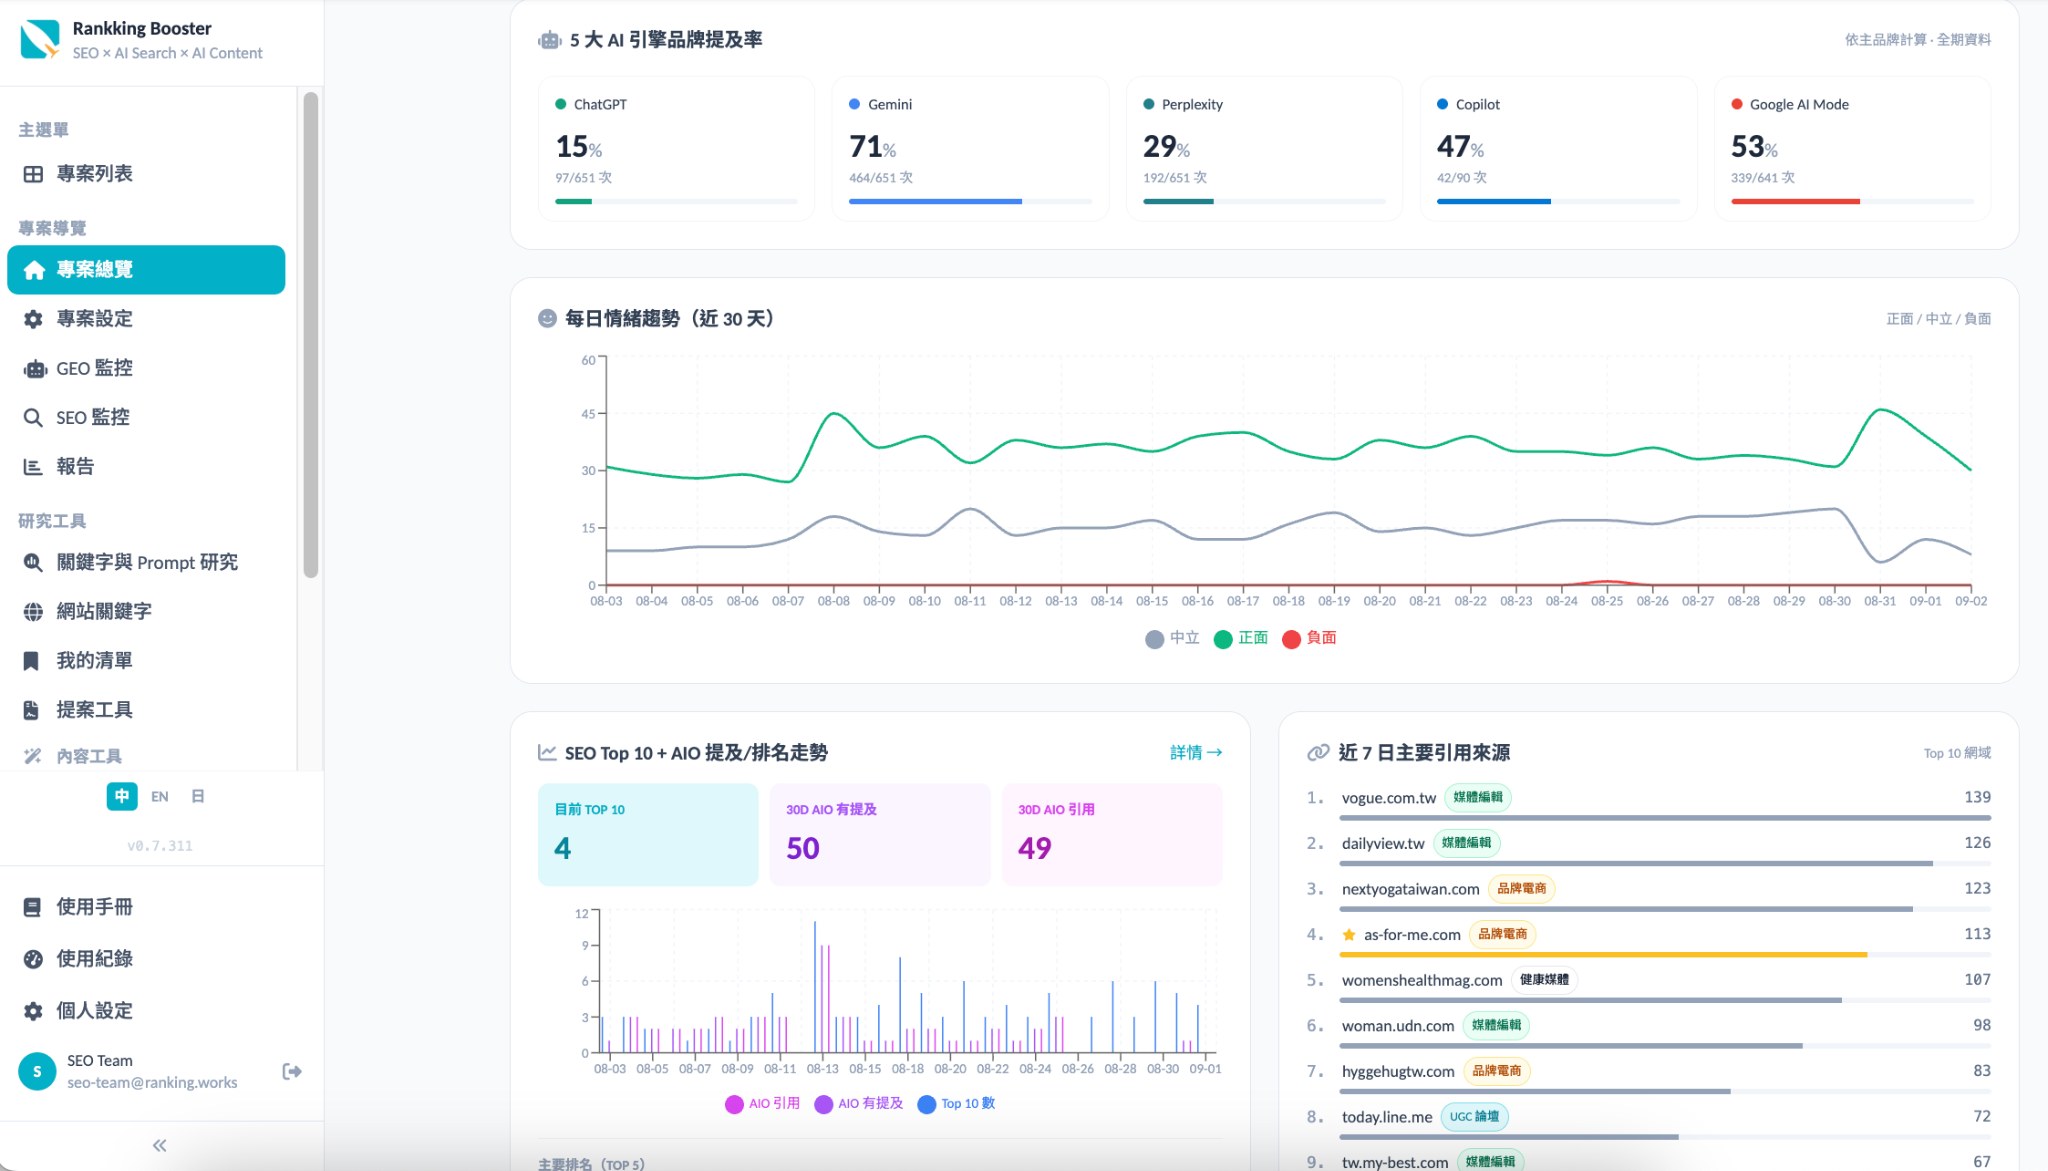Click the UGC 論壇 tag on today.line.me
The width and height of the screenshot is (2048, 1171).
pos(1474,1117)
